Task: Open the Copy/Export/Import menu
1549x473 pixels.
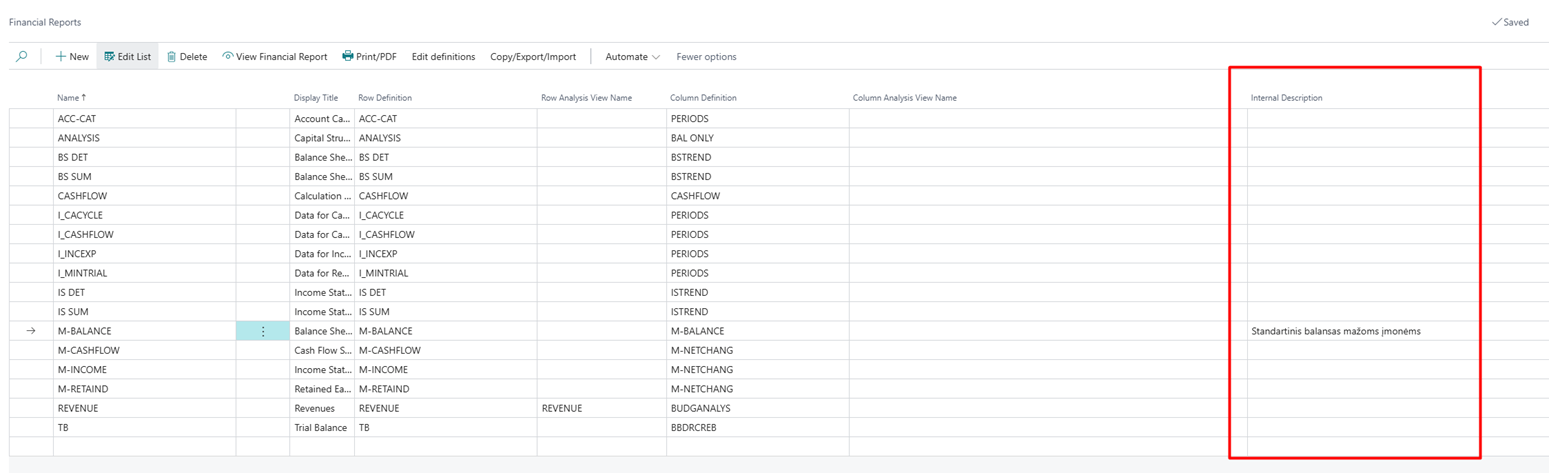Action: (533, 57)
